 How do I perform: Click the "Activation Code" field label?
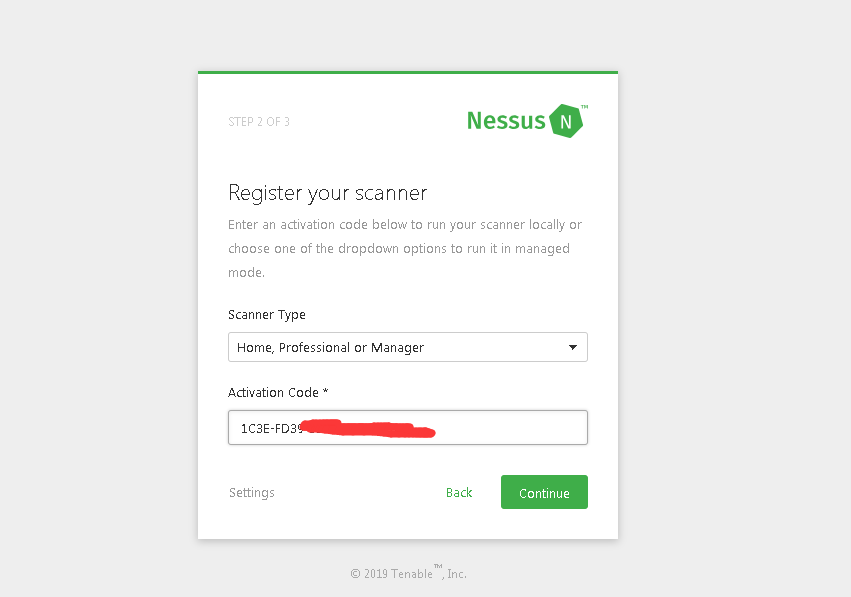272,393
